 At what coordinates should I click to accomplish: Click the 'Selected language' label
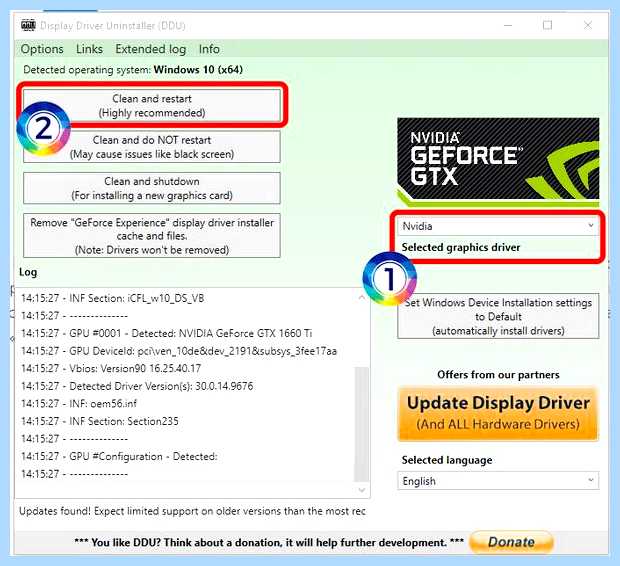tap(447, 460)
